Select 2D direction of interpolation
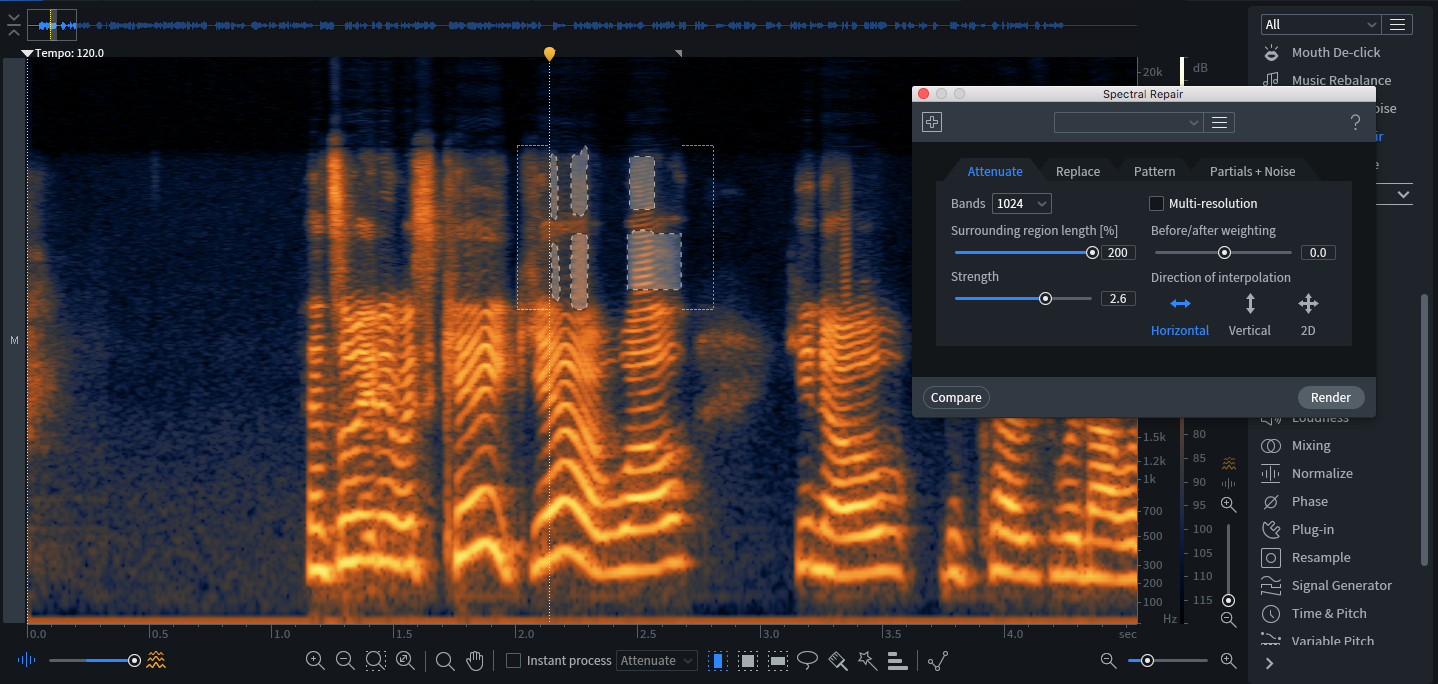The image size is (1438, 684). click(x=1308, y=315)
